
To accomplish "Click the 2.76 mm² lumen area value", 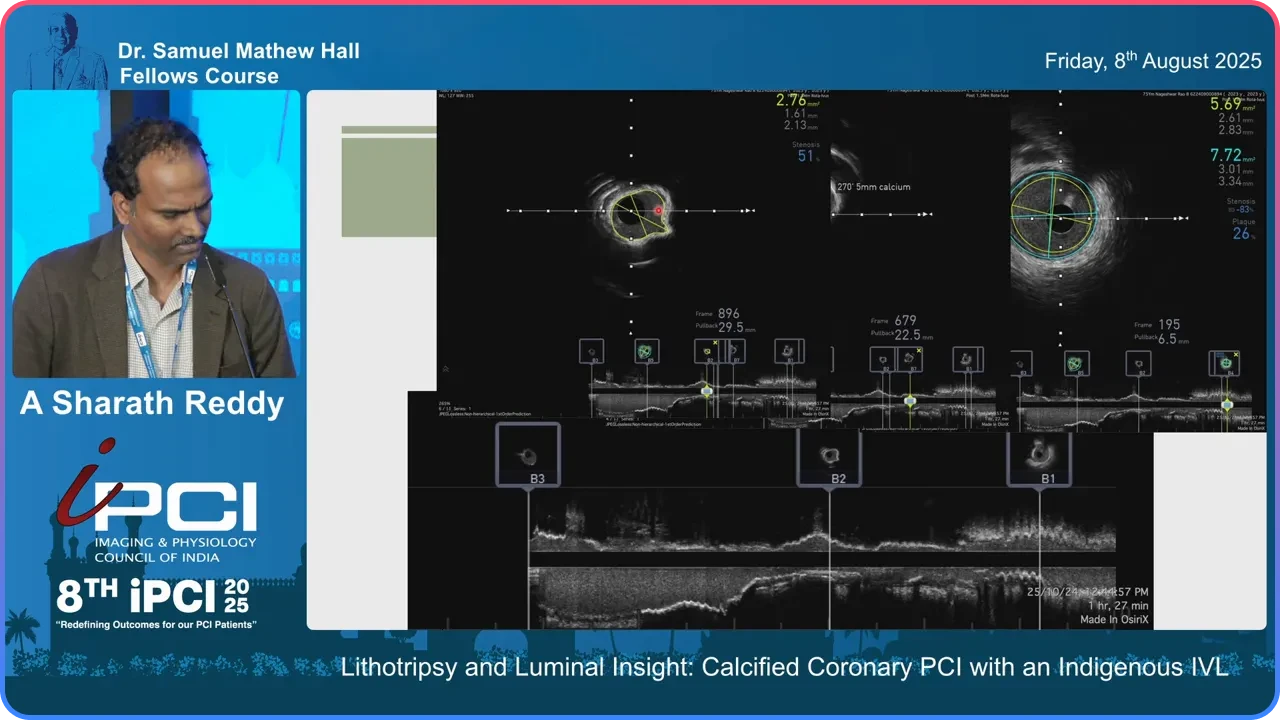I will pos(797,101).
